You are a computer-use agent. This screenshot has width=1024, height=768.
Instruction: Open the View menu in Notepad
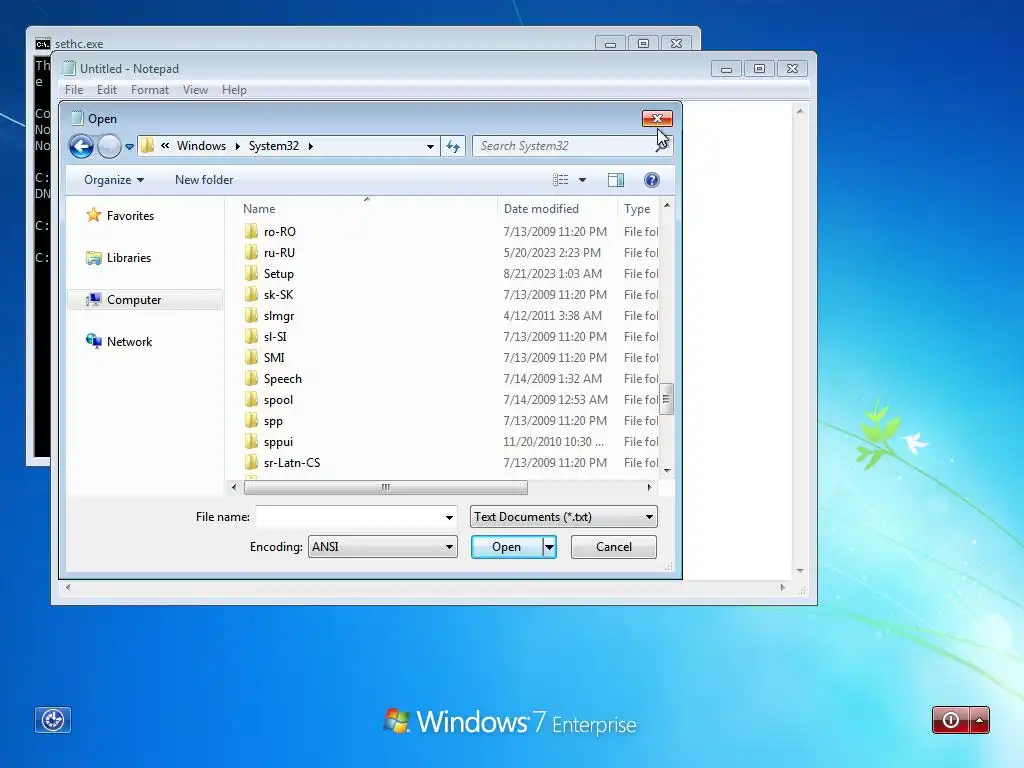pyautogui.click(x=195, y=90)
